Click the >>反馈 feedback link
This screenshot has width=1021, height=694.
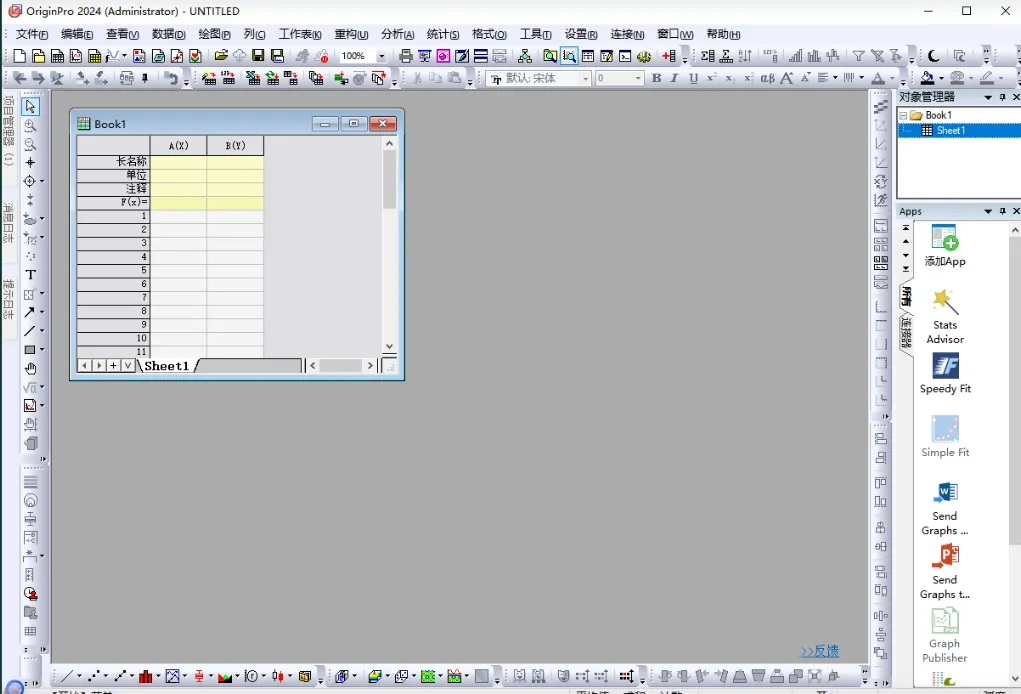tap(819, 651)
